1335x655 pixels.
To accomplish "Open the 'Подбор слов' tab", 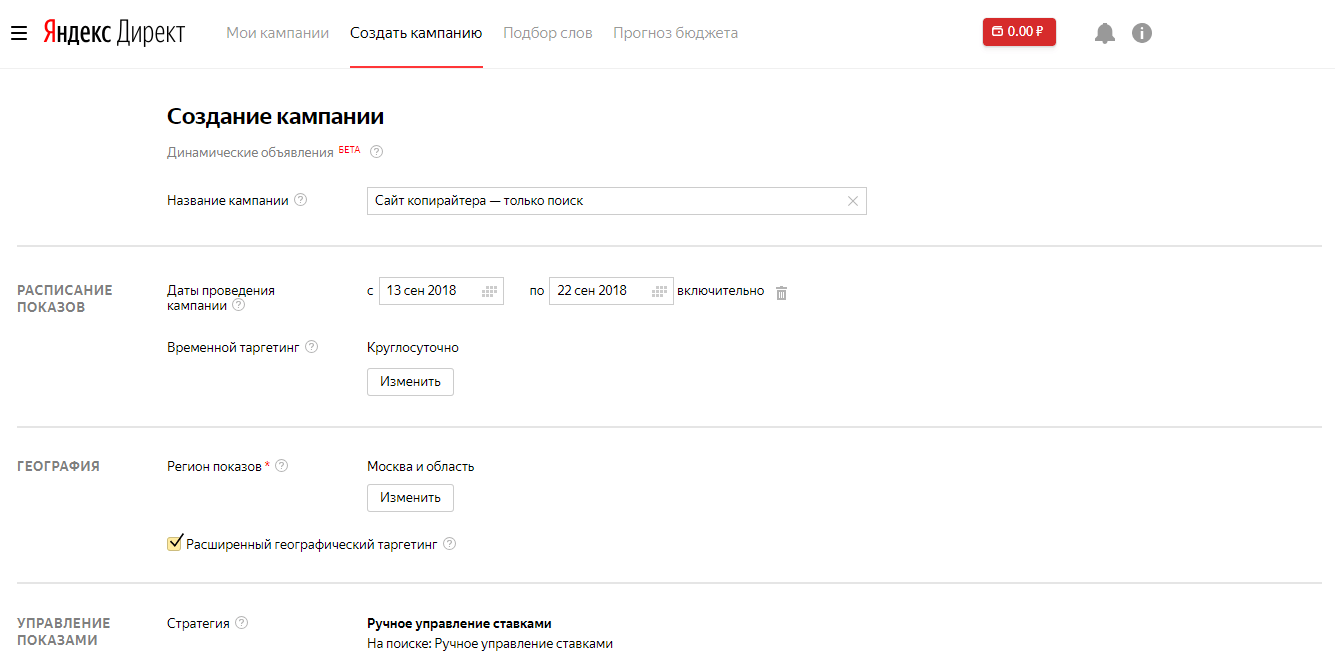I will point(547,32).
